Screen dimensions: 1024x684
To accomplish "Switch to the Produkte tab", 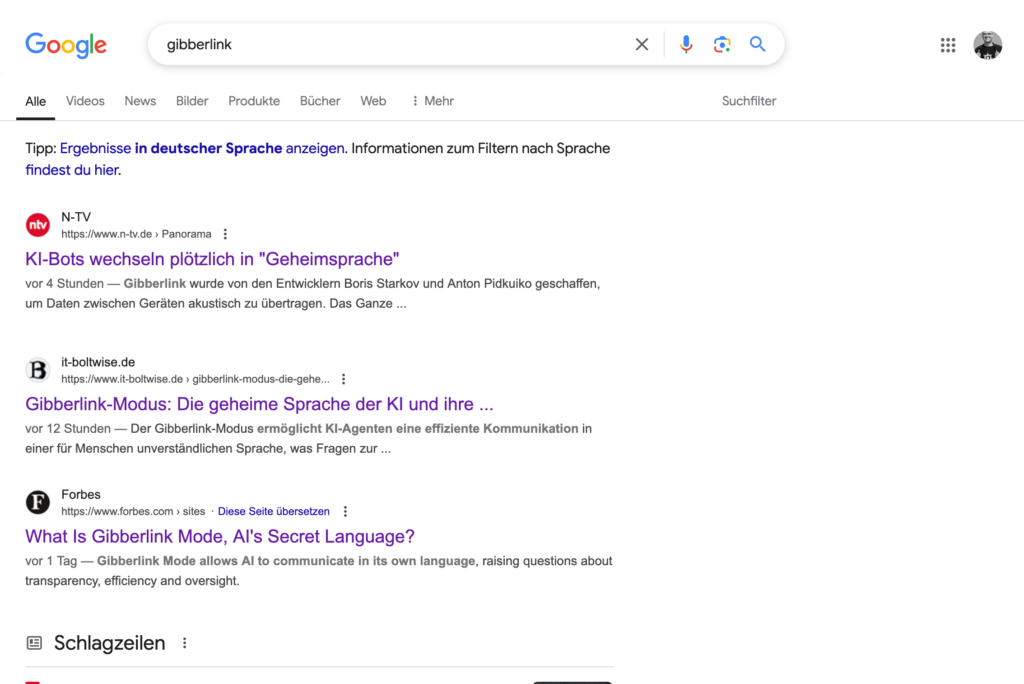I will coord(254,101).
